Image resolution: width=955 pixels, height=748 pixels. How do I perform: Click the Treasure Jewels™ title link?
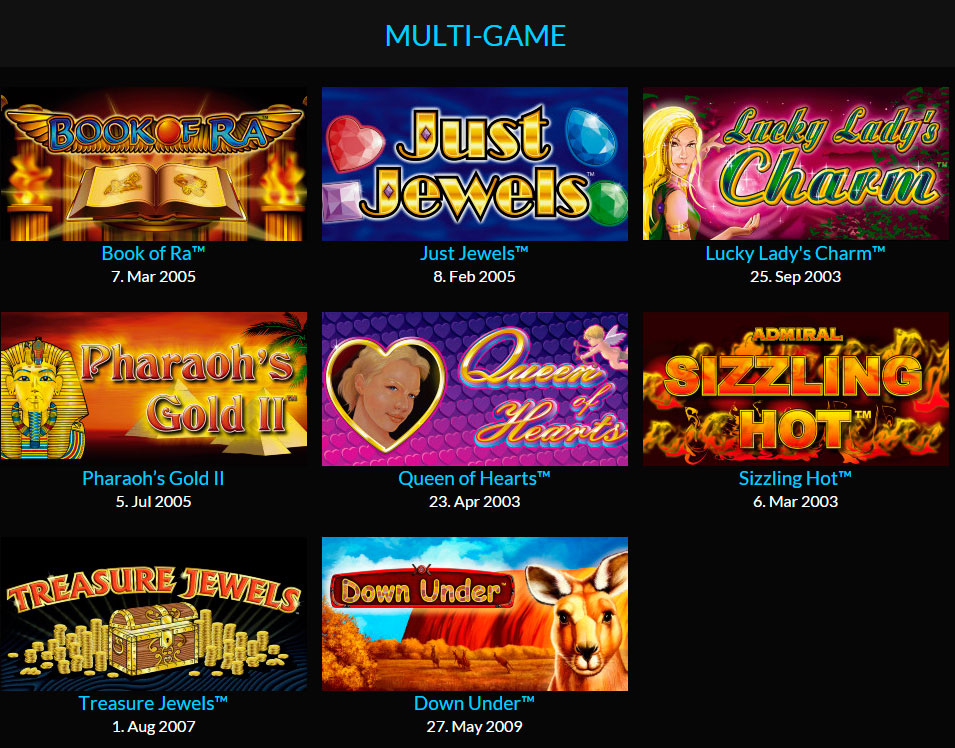(x=153, y=704)
